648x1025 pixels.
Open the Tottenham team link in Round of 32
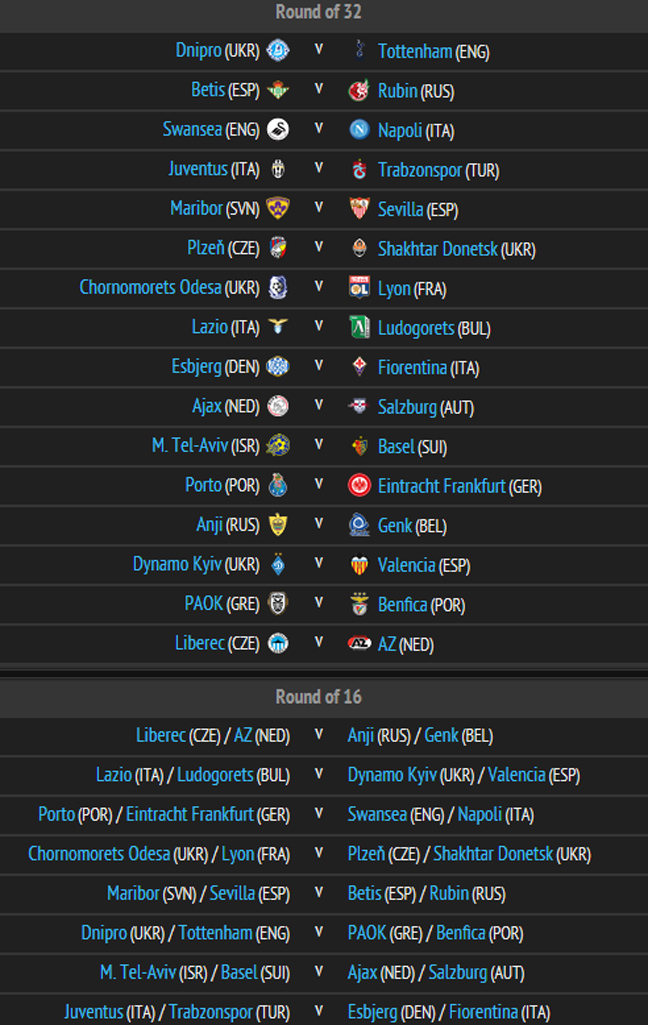pyautogui.click(x=414, y=51)
